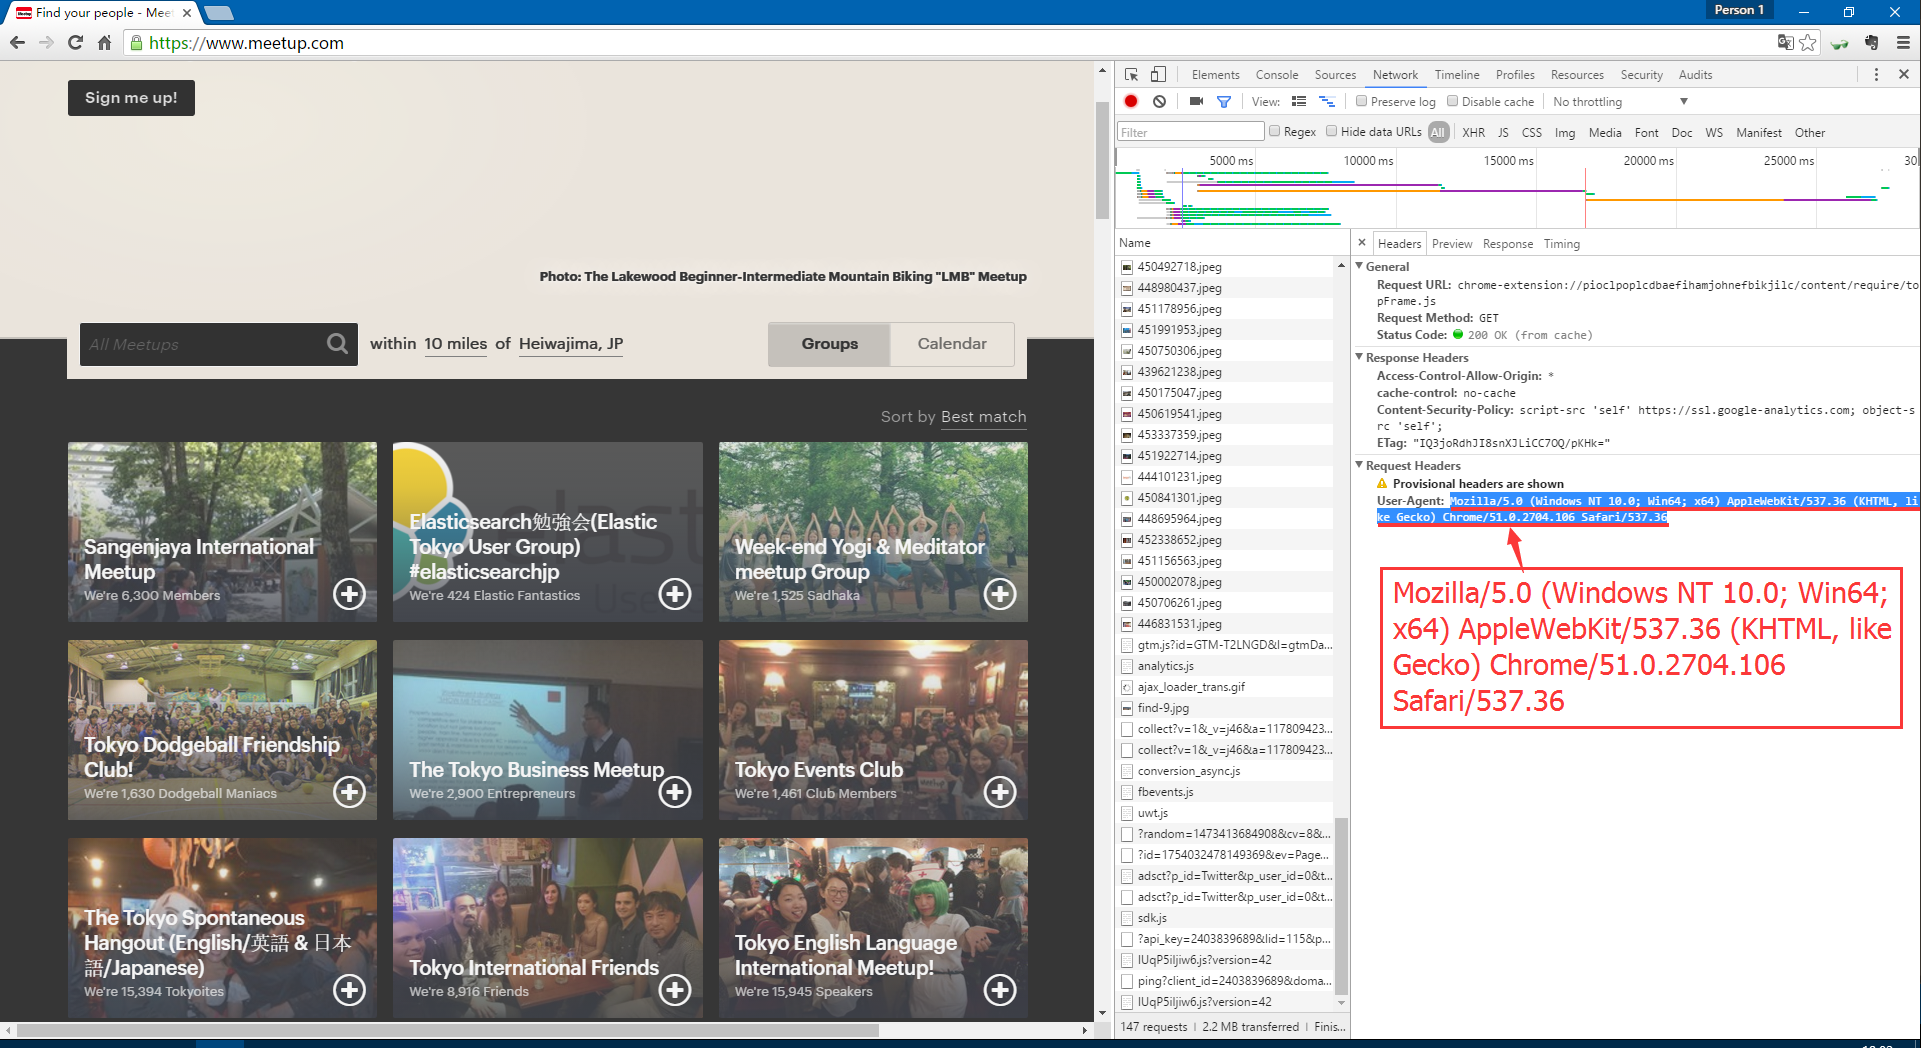Join Tokyo Events Club plus icon
Screen dimensions: 1921x1048
[x=1000, y=792]
